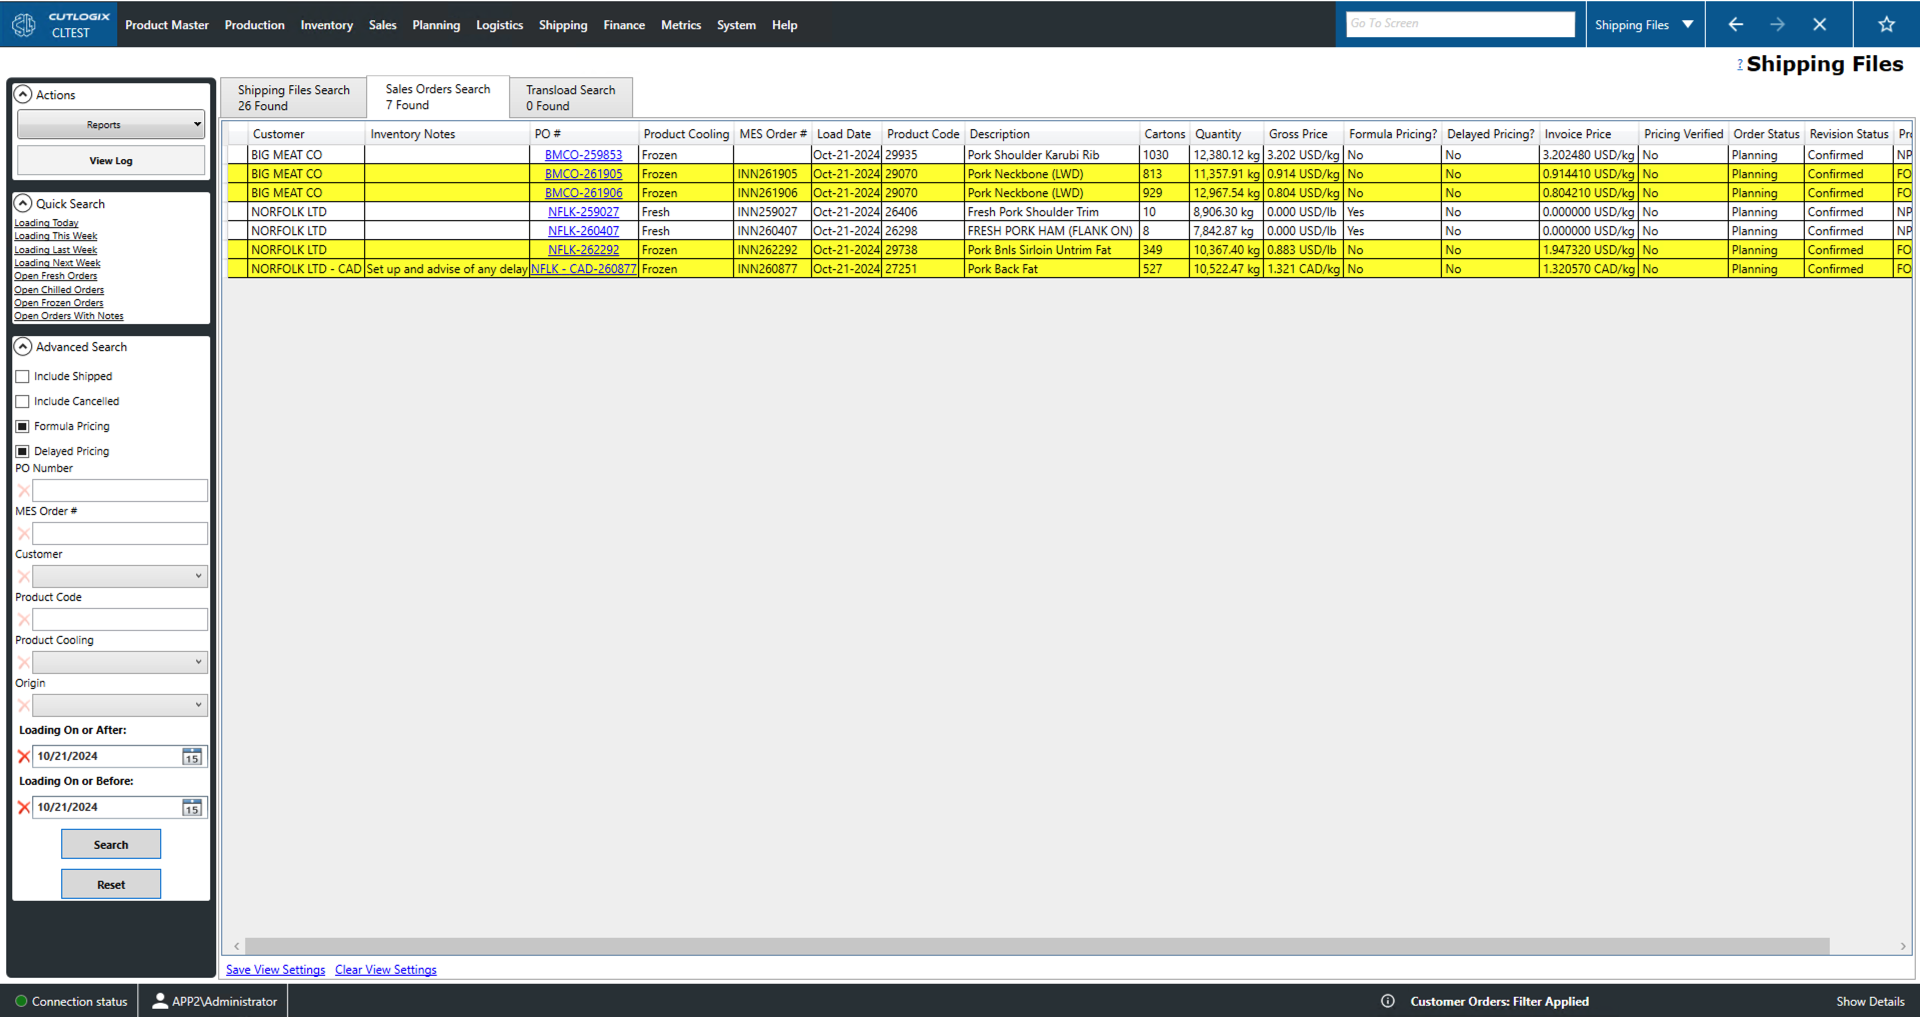The image size is (1920, 1017).
Task: Click the favorites star icon
Action: tap(1886, 24)
